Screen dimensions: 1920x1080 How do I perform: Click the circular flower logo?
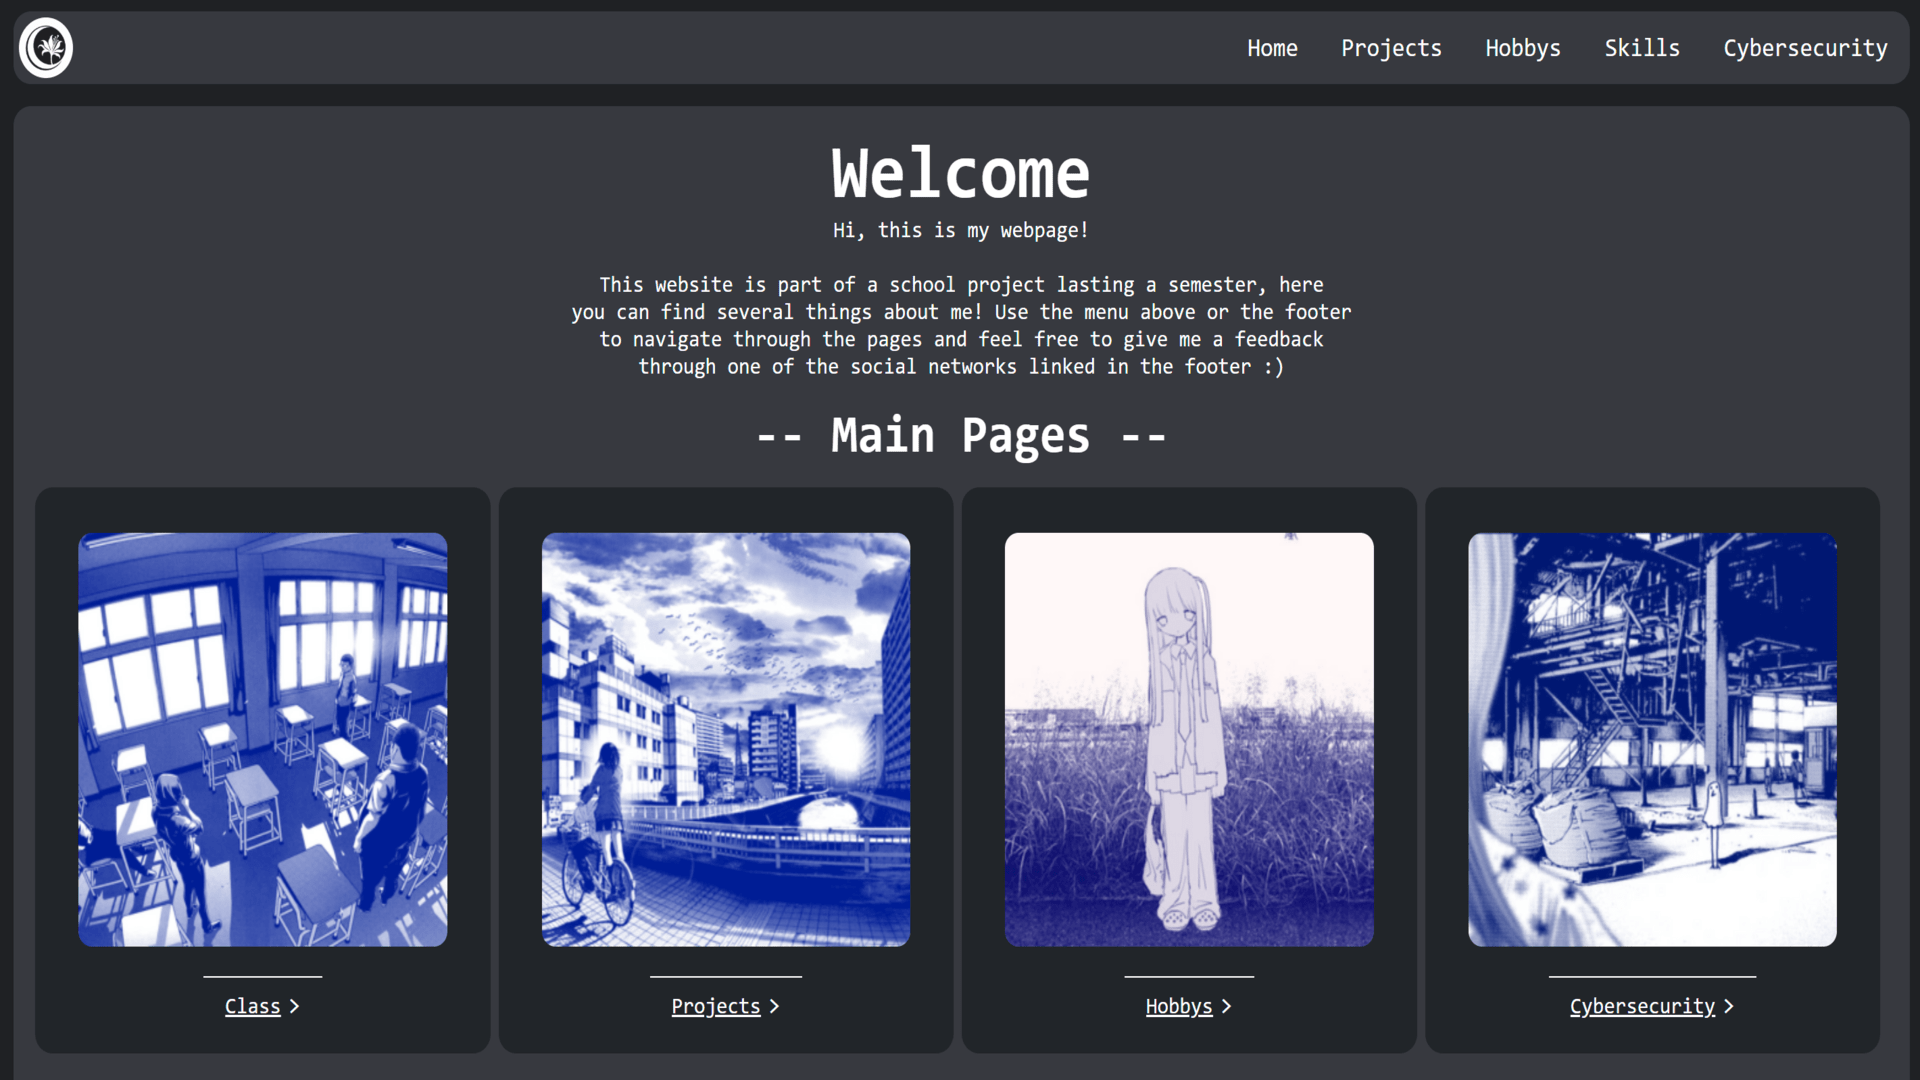(x=45, y=47)
